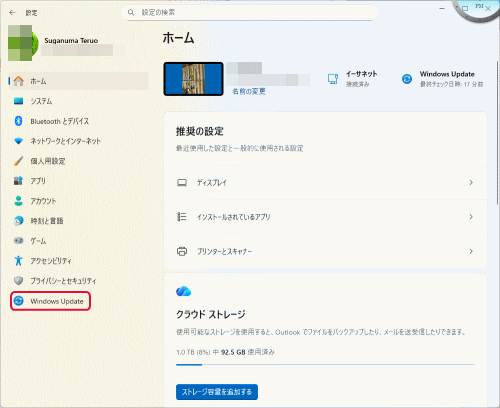Click the ホーム page heading
Screen dimensions: 500x408
(178, 38)
